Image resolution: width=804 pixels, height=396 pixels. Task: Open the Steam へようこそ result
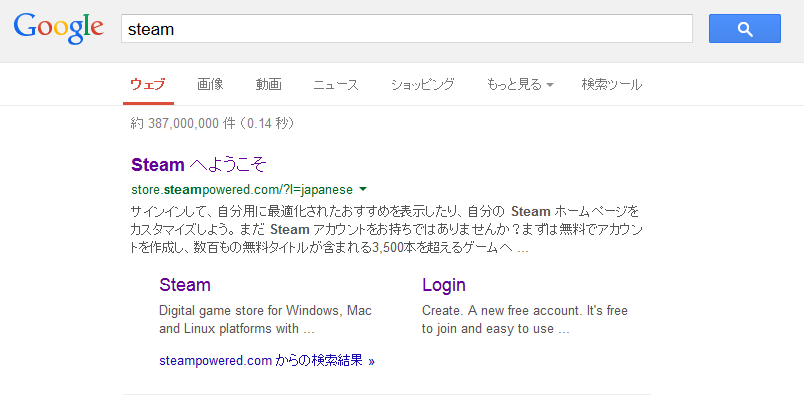(199, 165)
